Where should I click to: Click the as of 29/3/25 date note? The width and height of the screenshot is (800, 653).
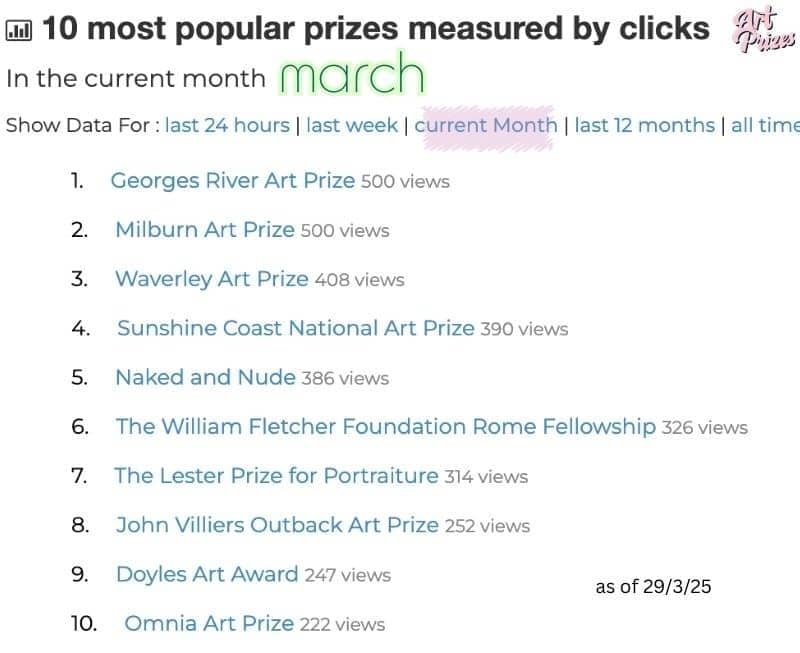653,587
